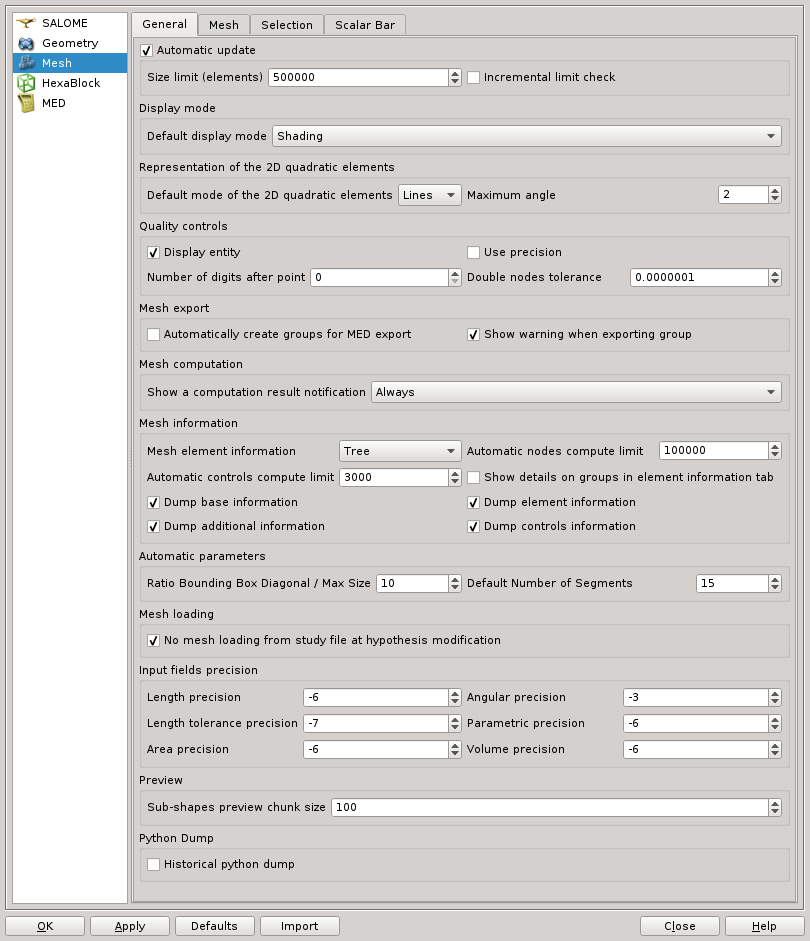Click the Apply button
Screen dimensions: 810x941
tap(130, 926)
